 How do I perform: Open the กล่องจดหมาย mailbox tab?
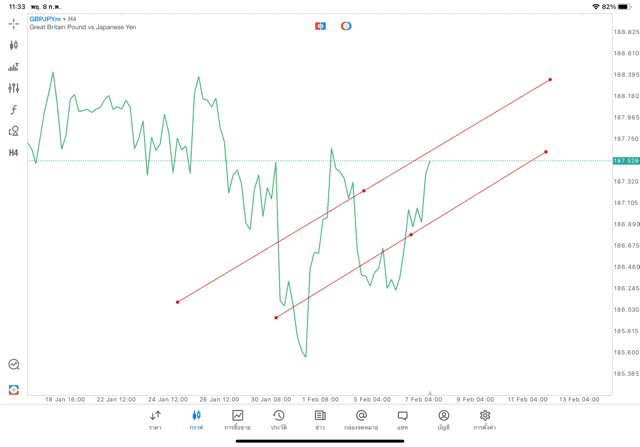361,420
